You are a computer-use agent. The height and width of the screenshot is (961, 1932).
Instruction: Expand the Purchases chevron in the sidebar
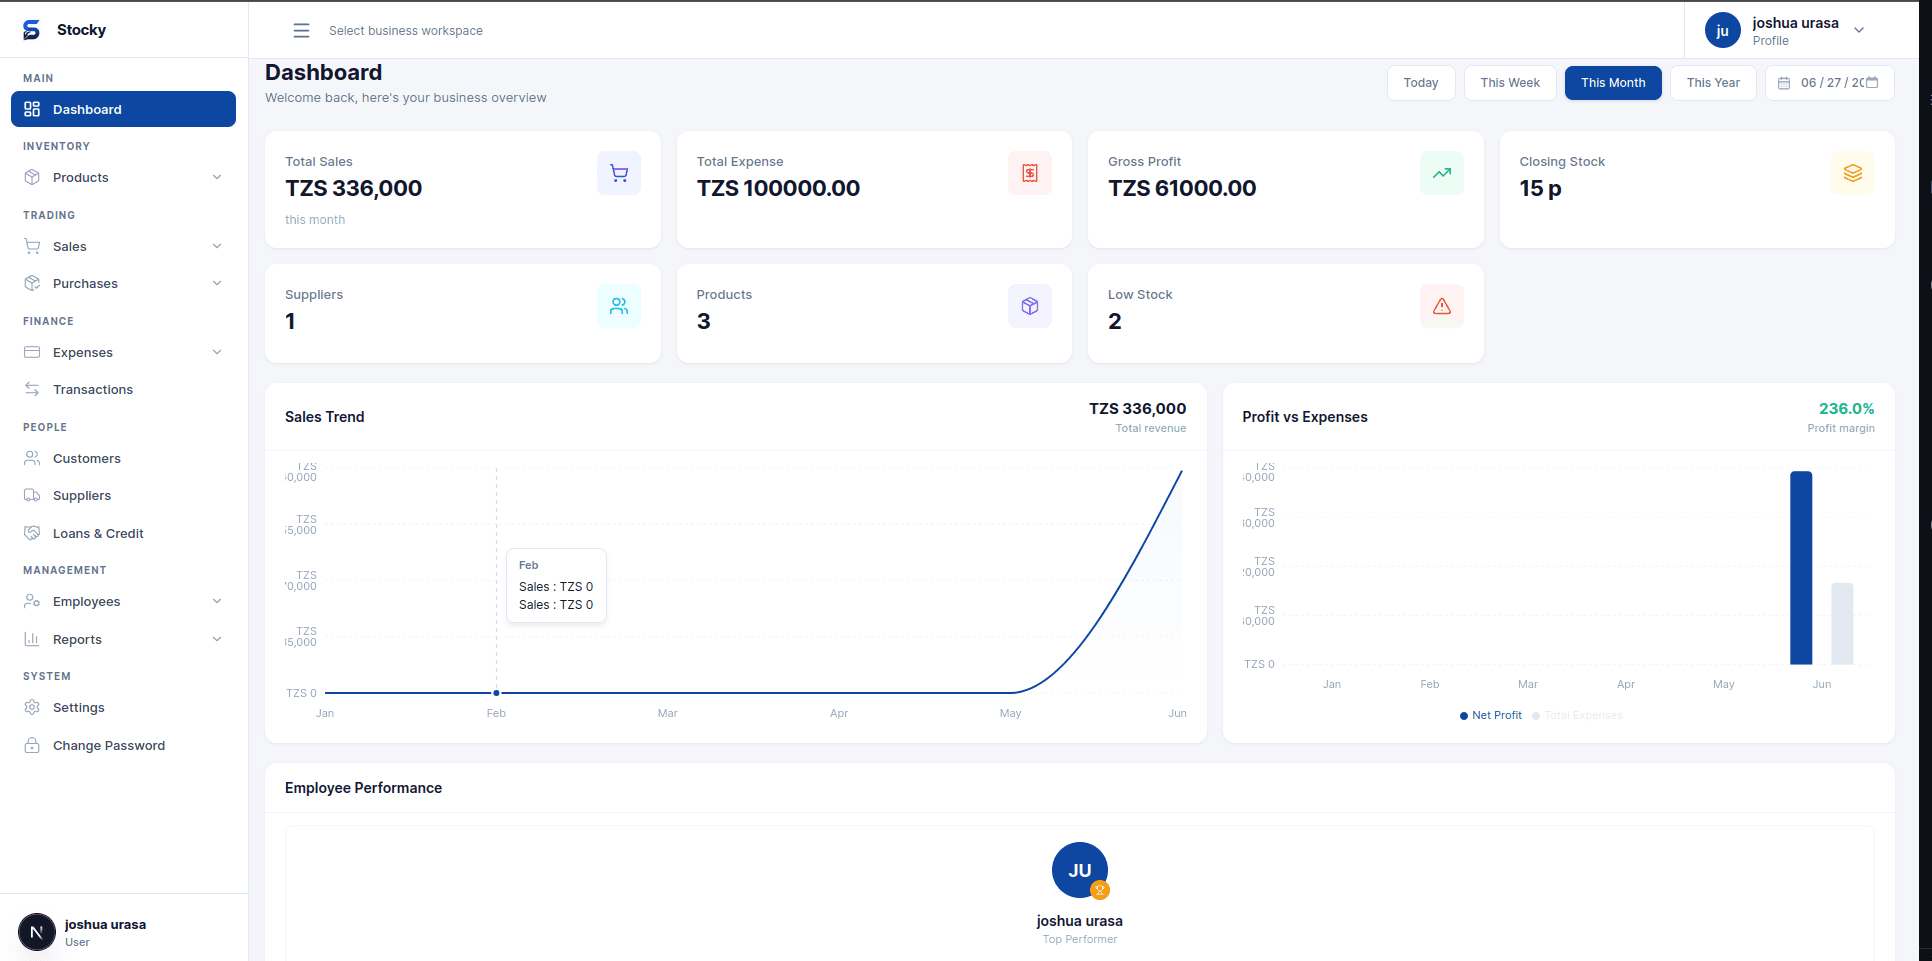pyautogui.click(x=217, y=283)
